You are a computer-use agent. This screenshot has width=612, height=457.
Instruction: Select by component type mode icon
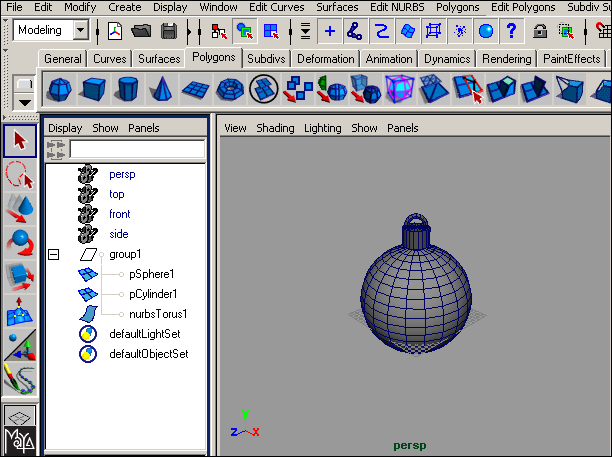point(271,31)
